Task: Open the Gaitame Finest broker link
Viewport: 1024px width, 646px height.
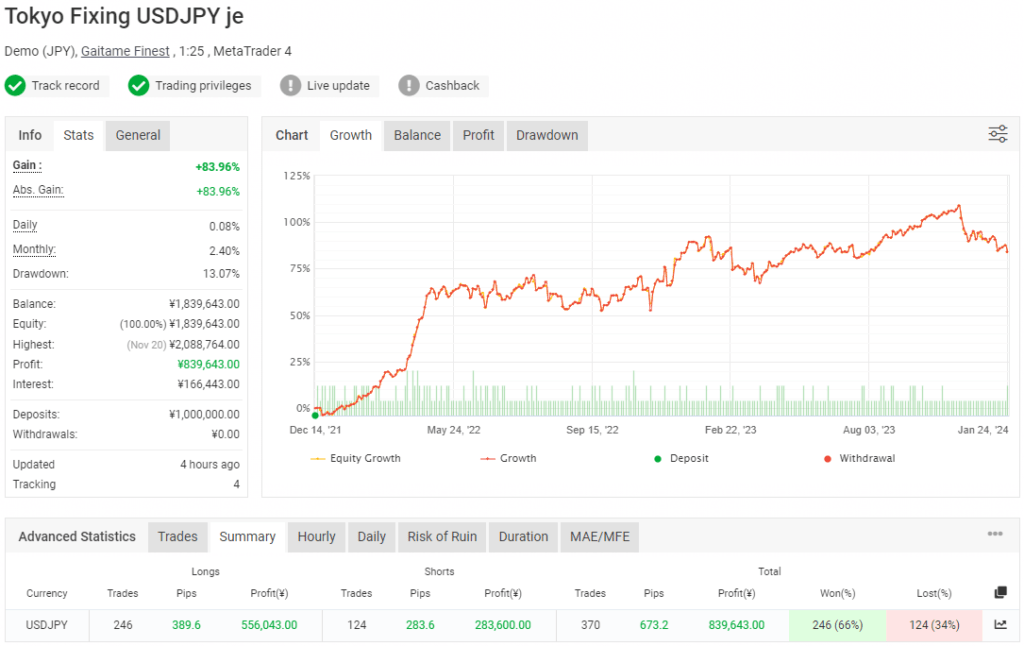Action: tap(125, 50)
